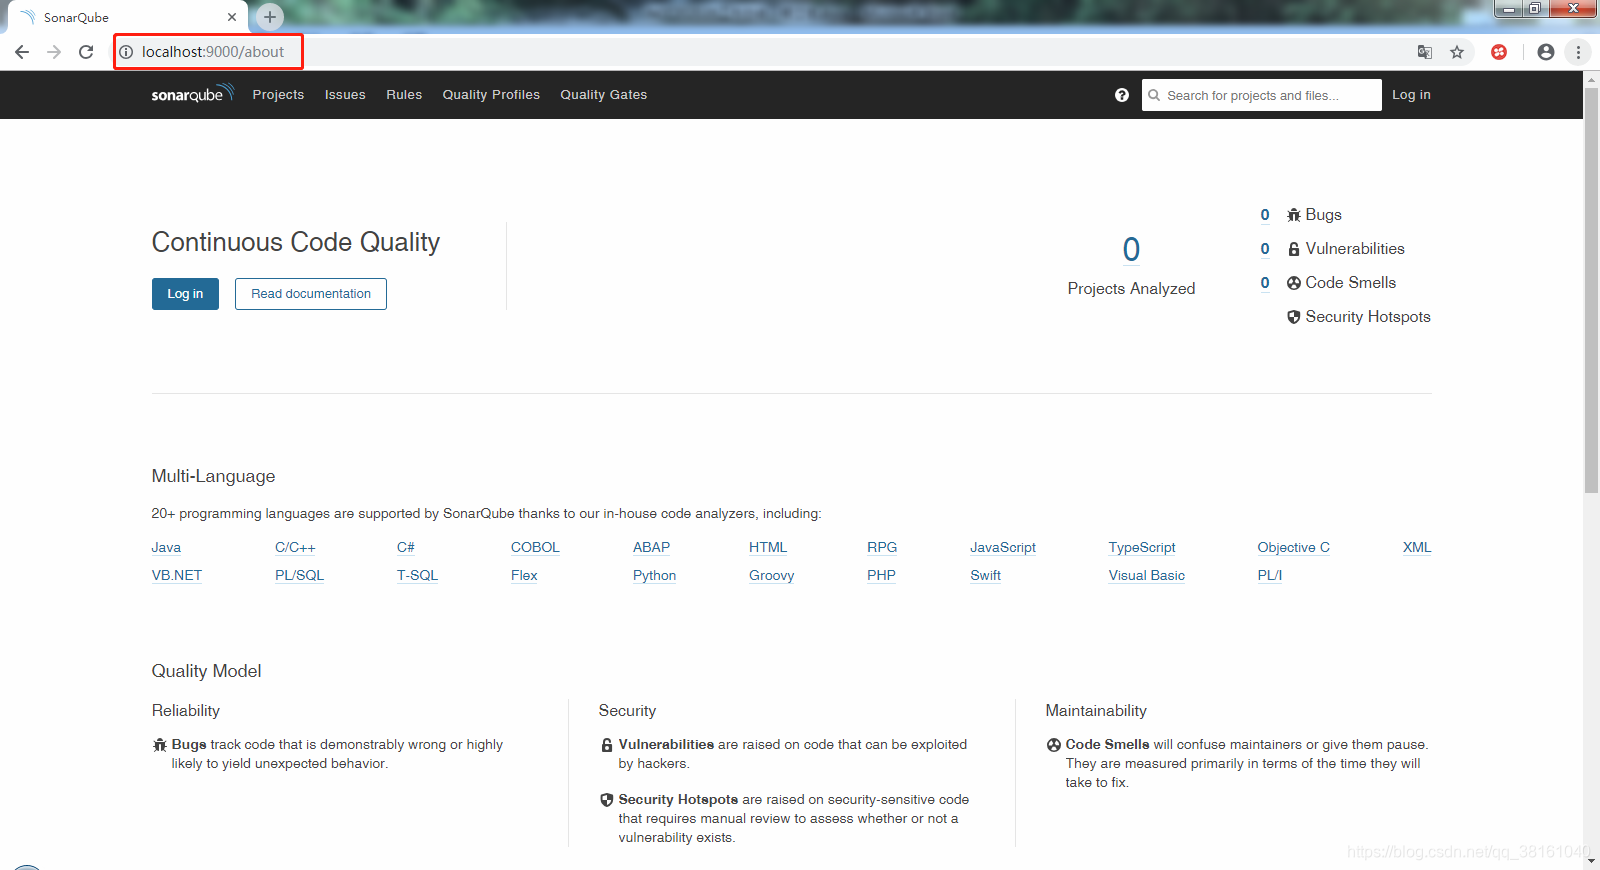Image resolution: width=1600 pixels, height=870 pixels.
Task: Open the Read documentation button
Action: point(311,294)
